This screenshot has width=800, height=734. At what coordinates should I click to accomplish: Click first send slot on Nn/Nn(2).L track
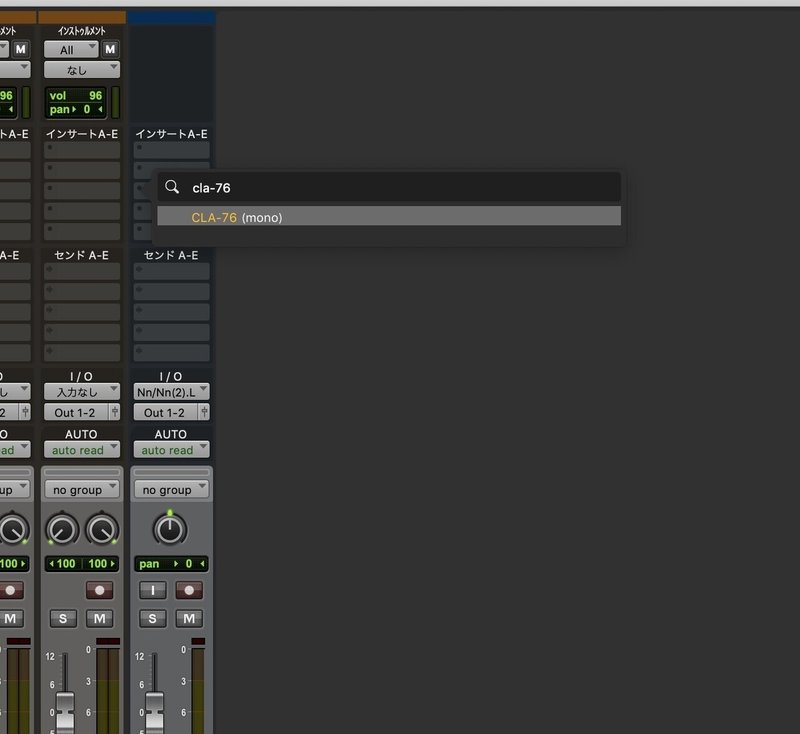click(x=171, y=271)
